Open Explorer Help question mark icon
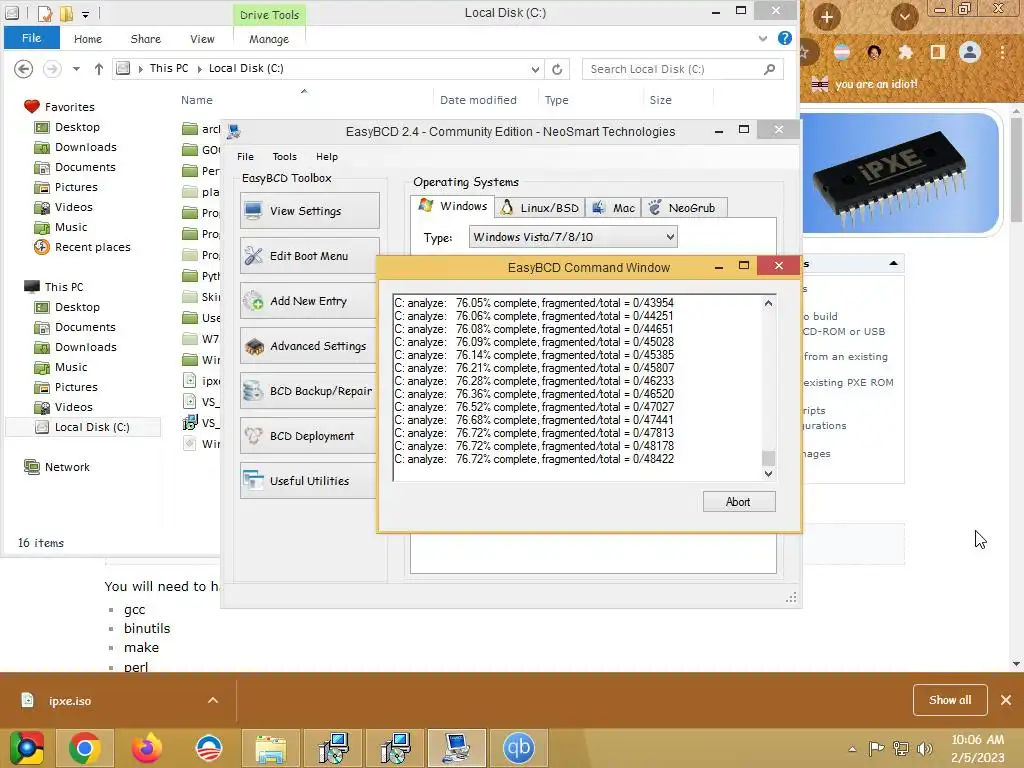This screenshot has height=768, width=1024. 784,39
